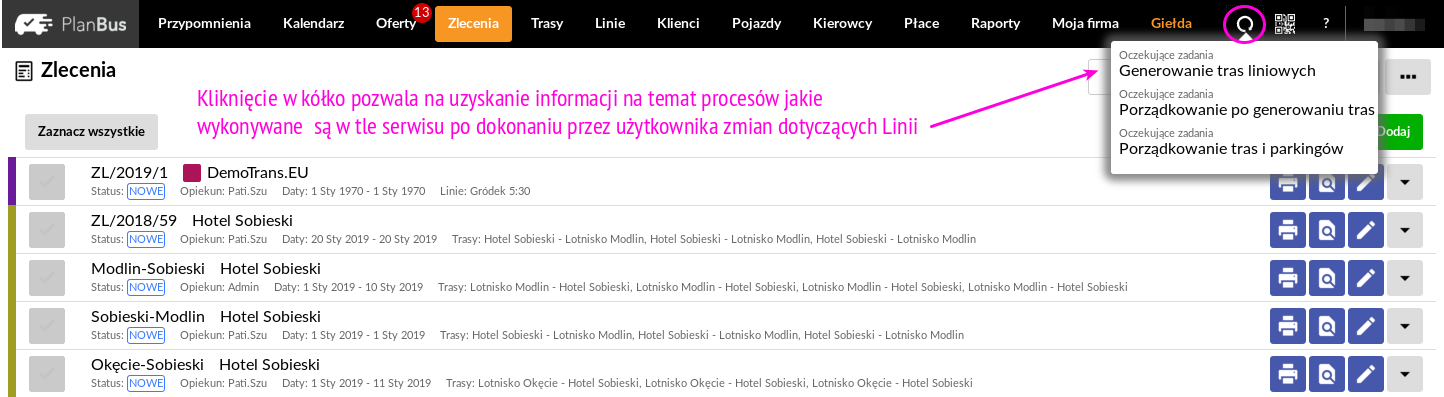Print order ZL/2018/59
Screen dimensions: 1444x397
tap(1288, 230)
